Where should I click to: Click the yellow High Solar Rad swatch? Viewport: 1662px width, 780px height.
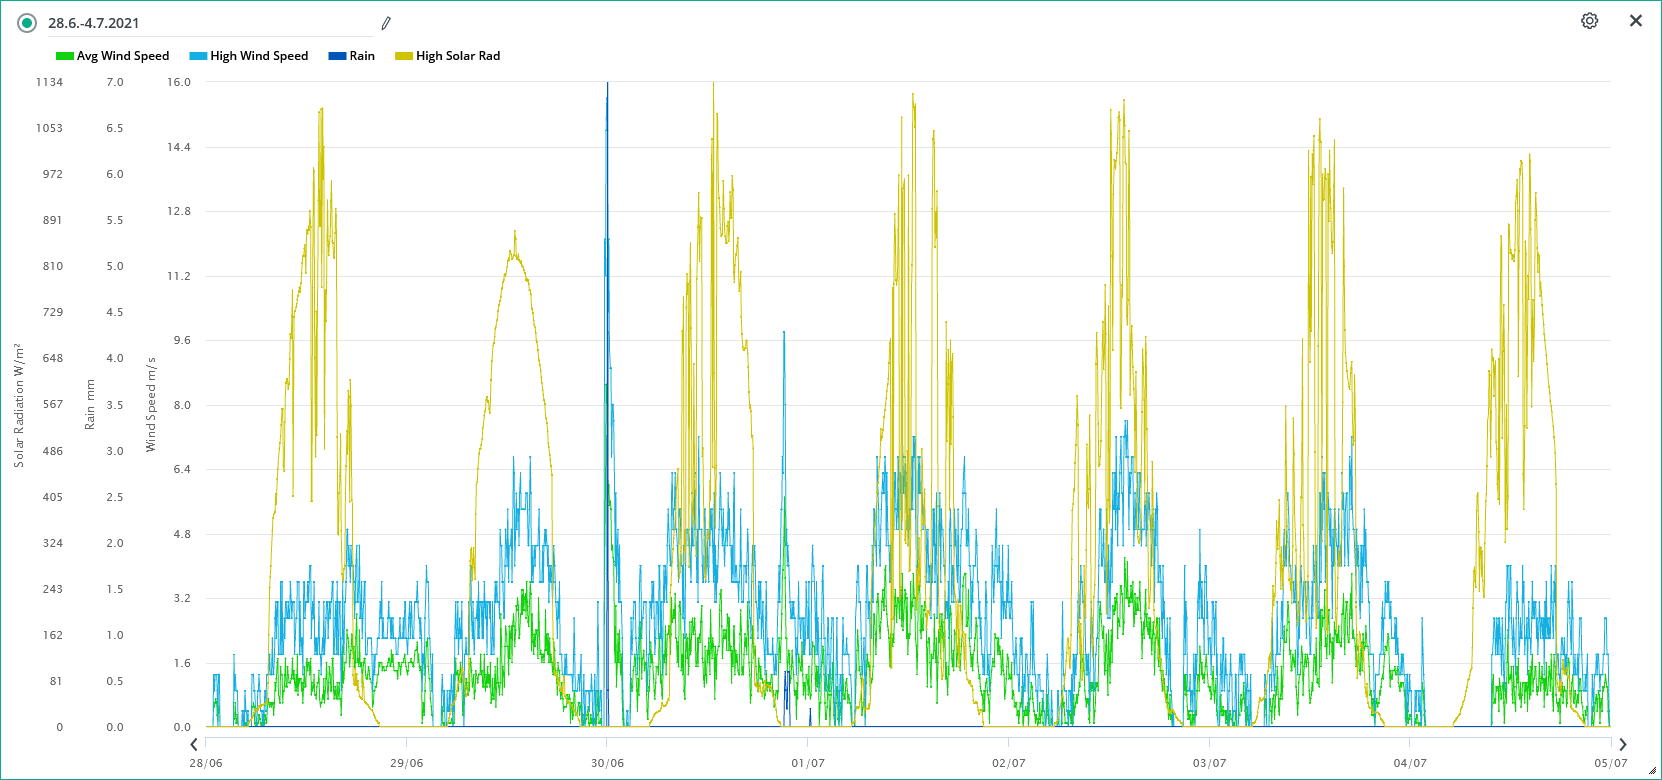(x=404, y=56)
